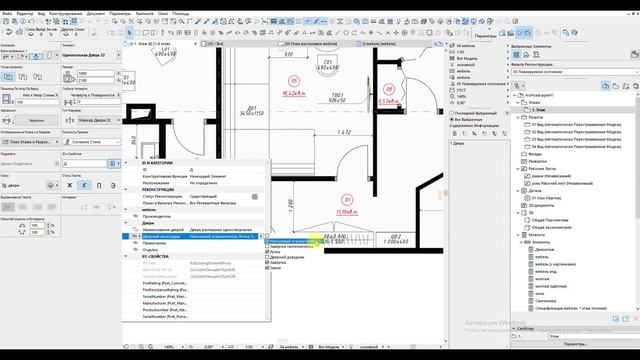This screenshot has height=360, width=640.
Task: Click the Зеркально button
Action: point(36,120)
